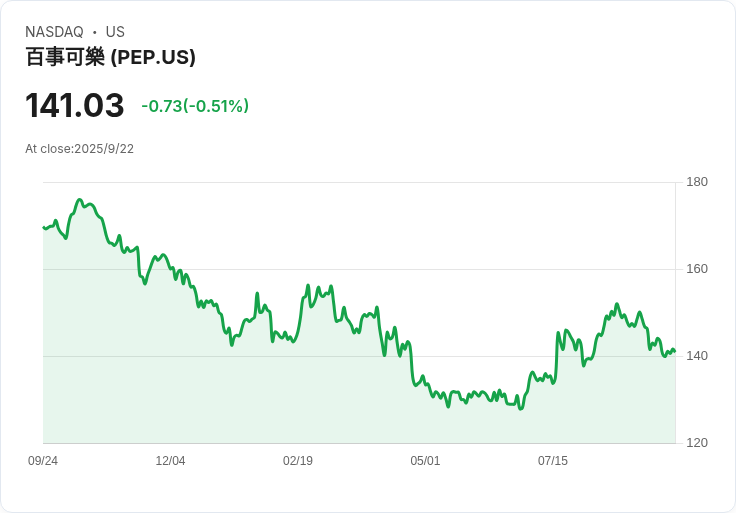736x513 pixels.
Task: Click the chart line's rightmost end point
Action: [x=675, y=352]
